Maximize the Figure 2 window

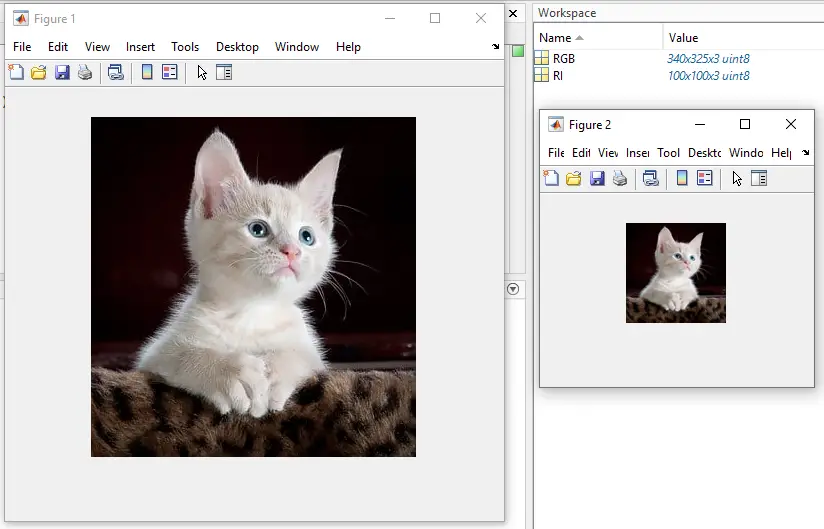pyautogui.click(x=745, y=124)
